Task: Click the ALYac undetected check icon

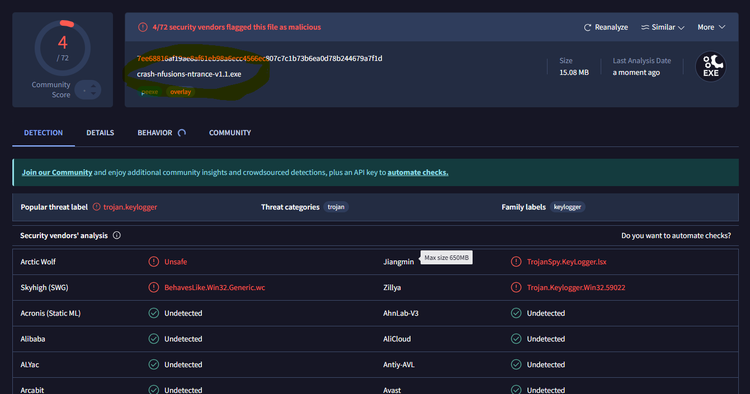Action: 154,364
